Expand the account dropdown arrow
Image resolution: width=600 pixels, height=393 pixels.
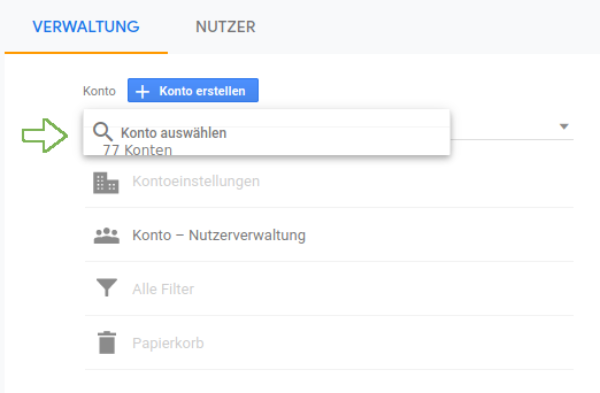[x=564, y=126]
